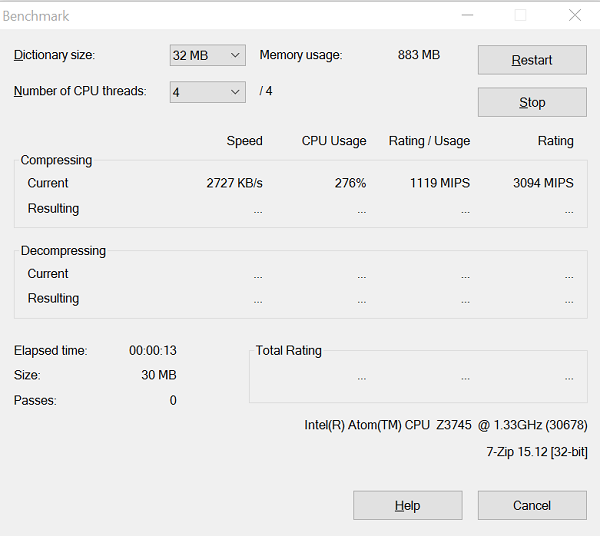Click the 1119 MIPS rating per usage value
This screenshot has height=536, width=600.
pyautogui.click(x=439, y=183)
